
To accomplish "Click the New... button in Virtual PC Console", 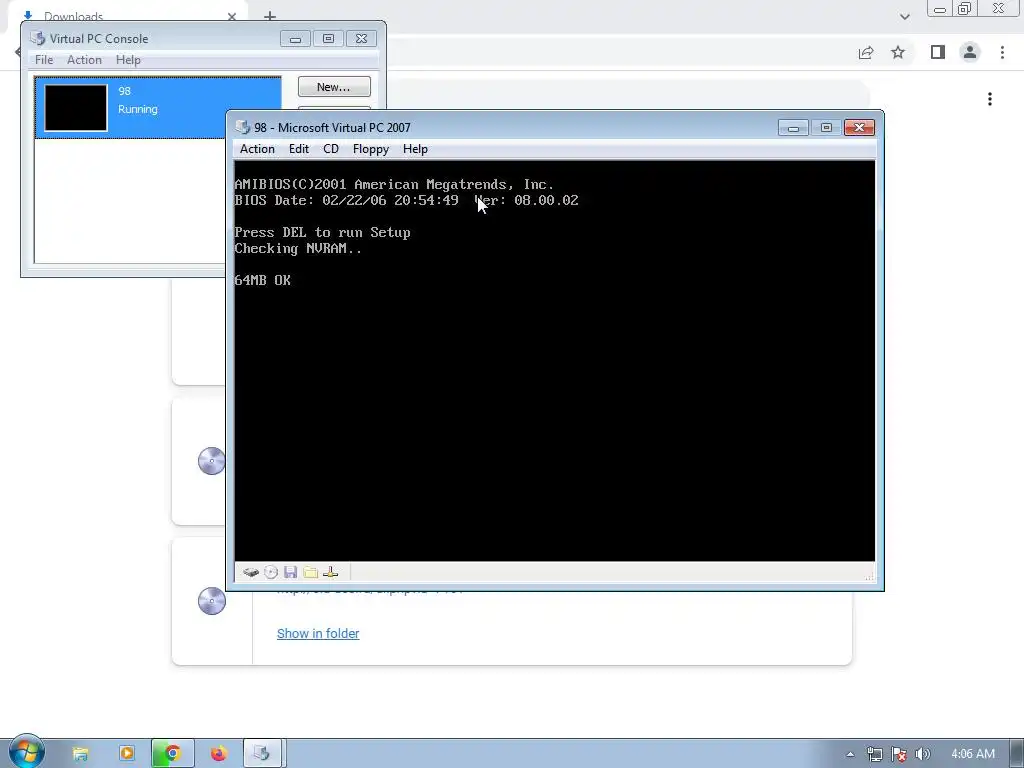I will point(334,87).
